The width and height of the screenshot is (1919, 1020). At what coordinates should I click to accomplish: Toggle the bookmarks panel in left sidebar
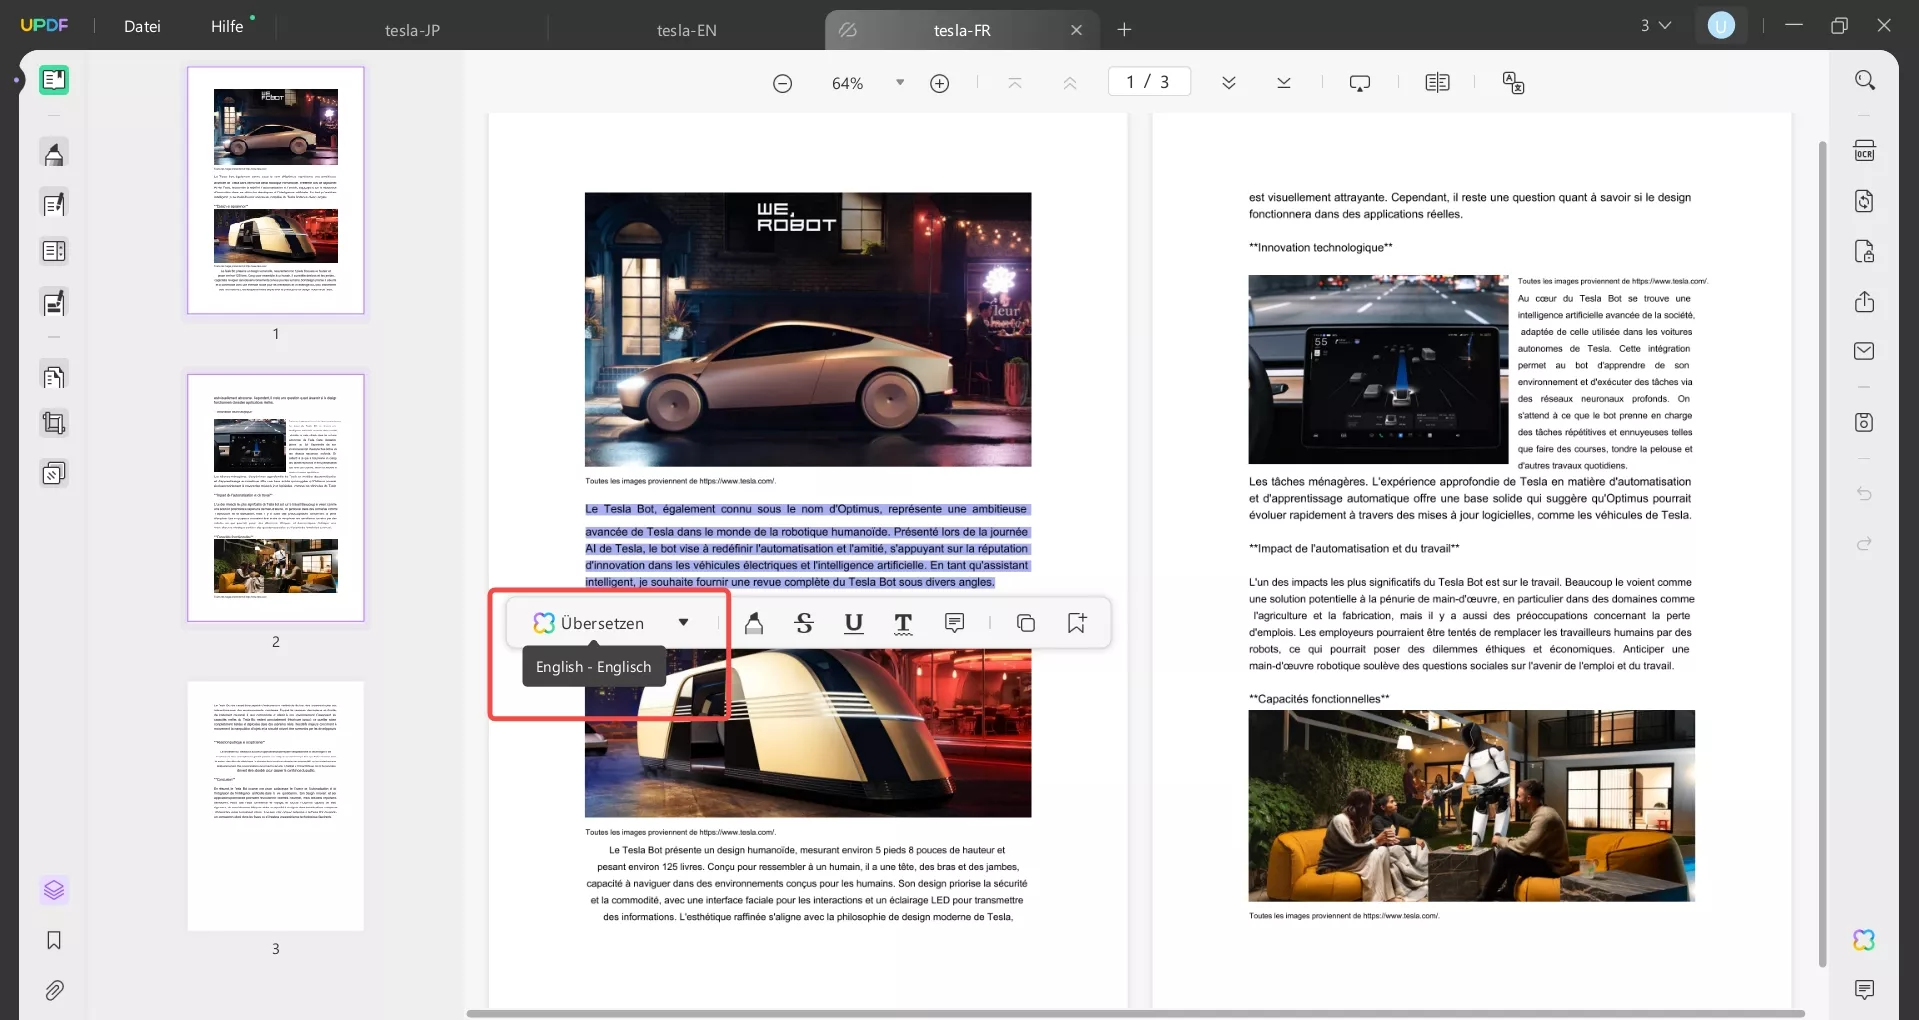pyautogui.click(x=54, y=940)
